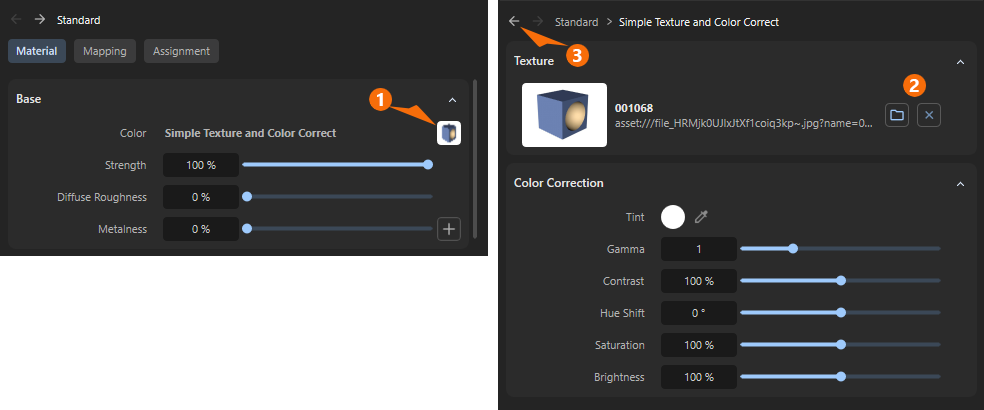Go back using the arrow in texture panel
This screenshot has width=984, height=410.
tap(514, 21)
